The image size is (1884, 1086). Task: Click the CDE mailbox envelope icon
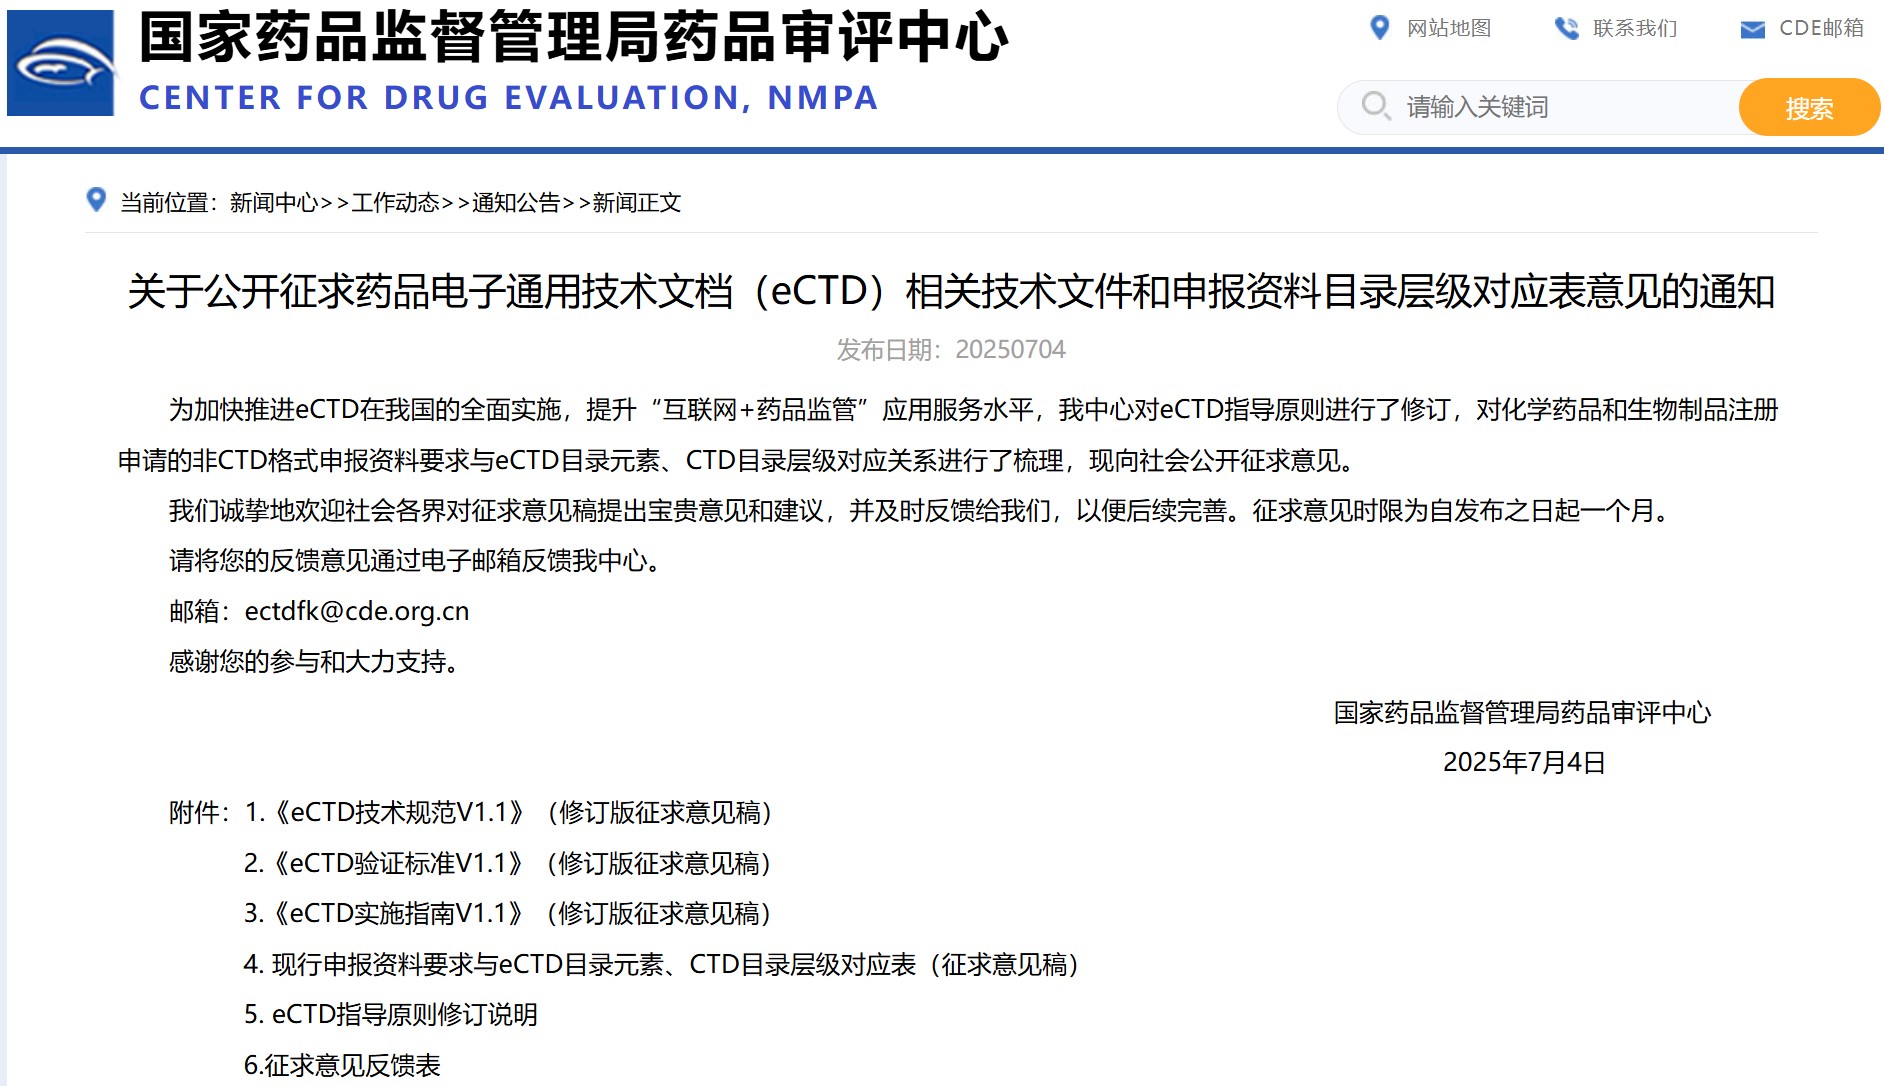point(1752,29)
